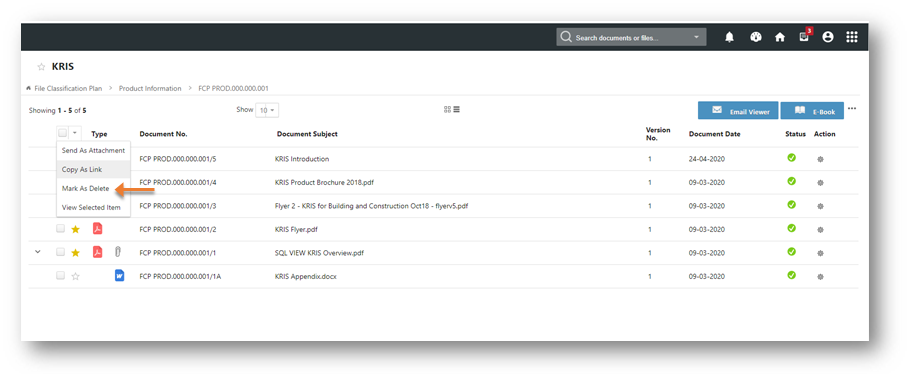Open search box dropdown arrow
The height and width of the screenshot is (374, 911).
(x=697, y=38)
